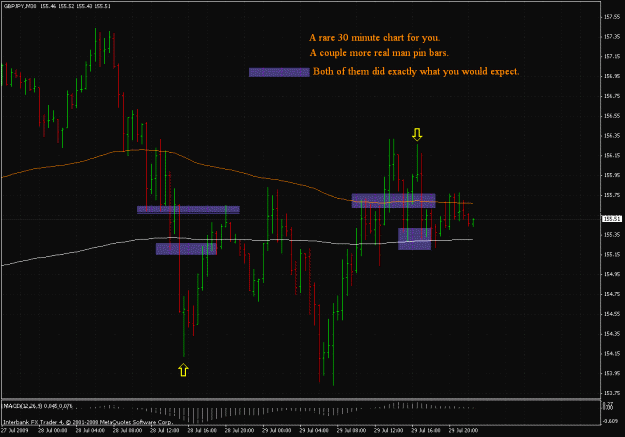Click the 157.35 price axis label
The width and height of the screenshot is (625, 437).
612,37
